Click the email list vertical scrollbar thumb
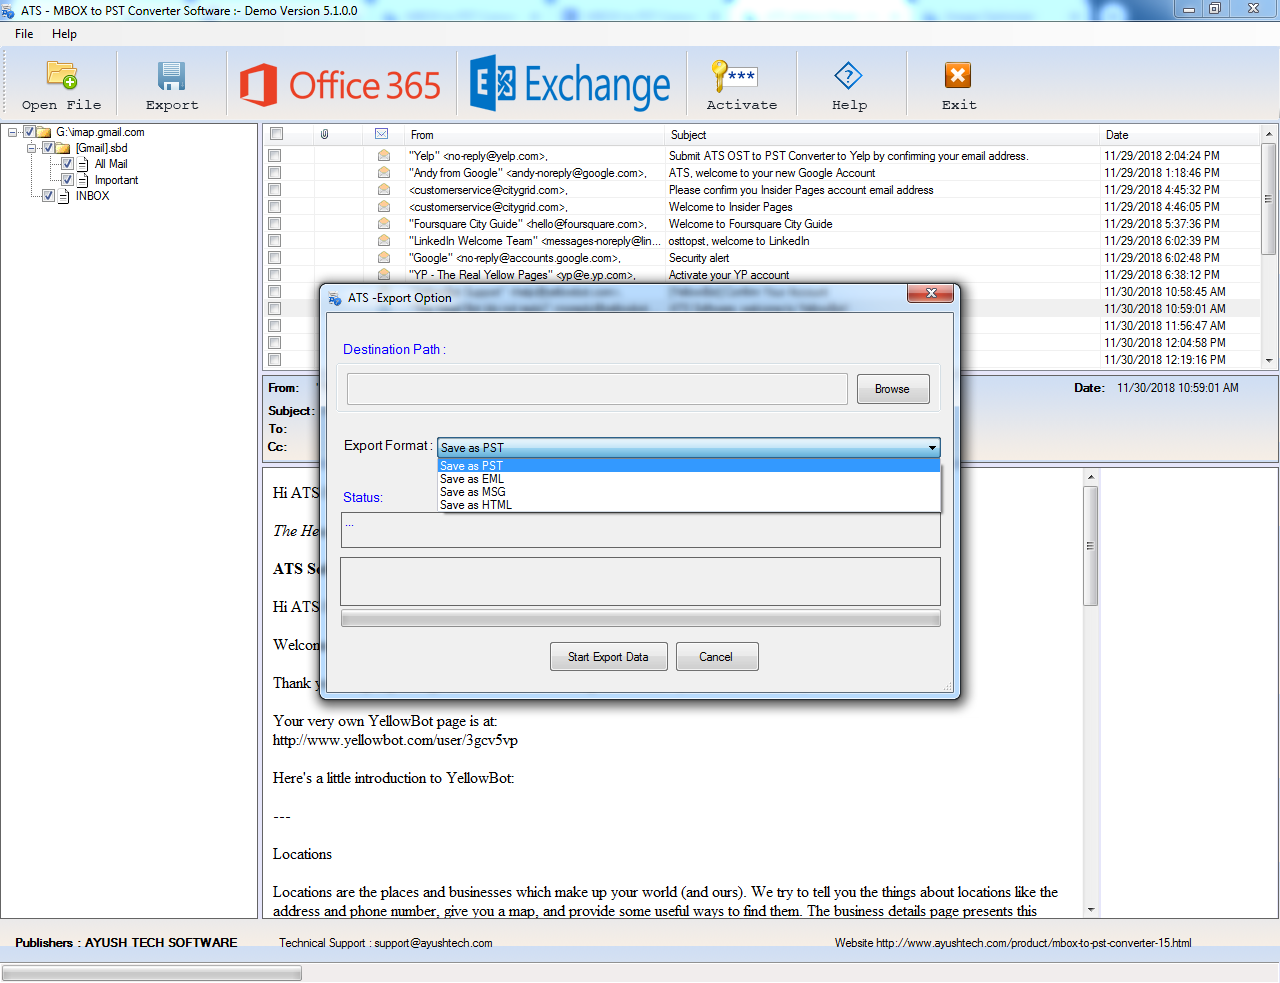 point(1269,199)
